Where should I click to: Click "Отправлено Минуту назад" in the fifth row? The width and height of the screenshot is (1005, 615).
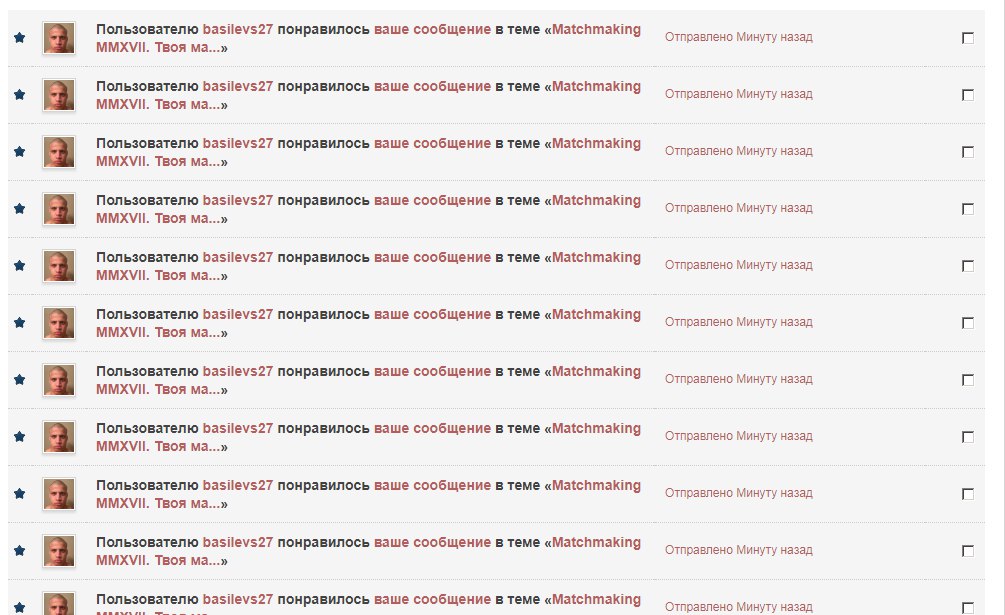pos(738,265)
